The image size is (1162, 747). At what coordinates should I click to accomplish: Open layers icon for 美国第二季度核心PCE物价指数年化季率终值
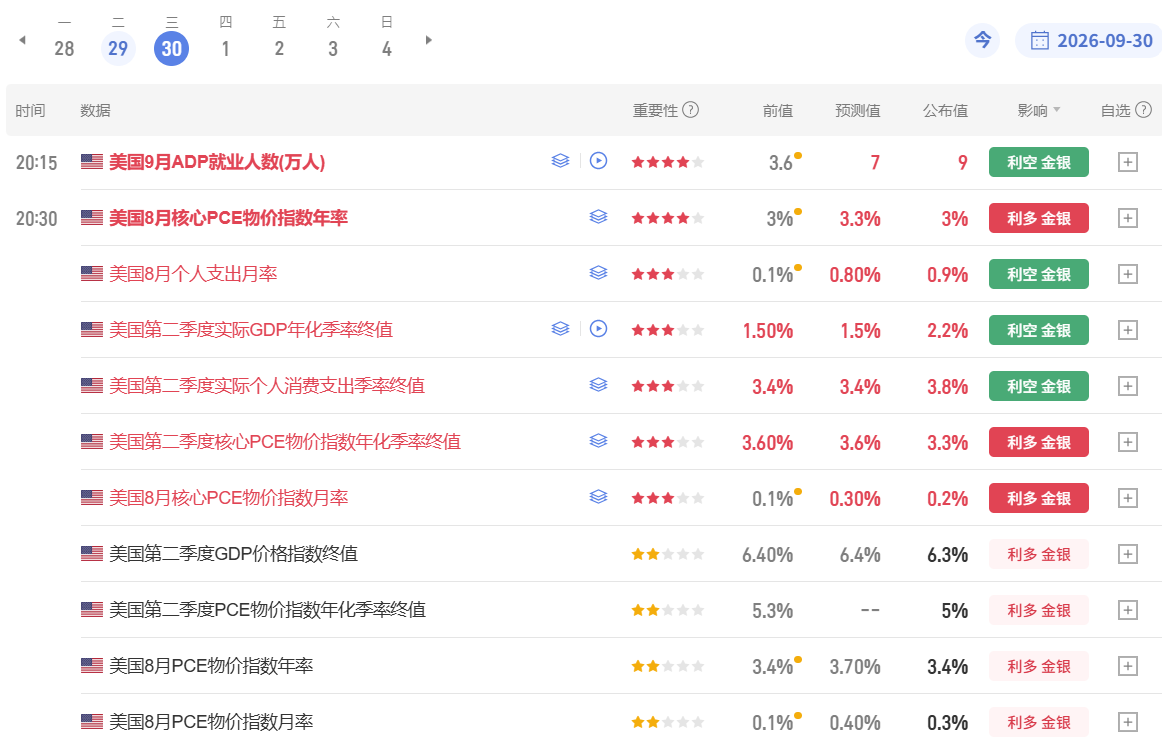598,441
